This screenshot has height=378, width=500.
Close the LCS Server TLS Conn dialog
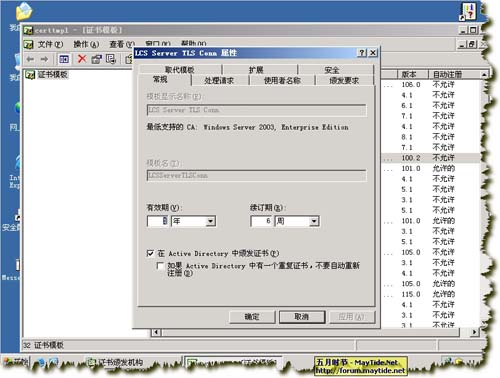(x=373, y=53)
